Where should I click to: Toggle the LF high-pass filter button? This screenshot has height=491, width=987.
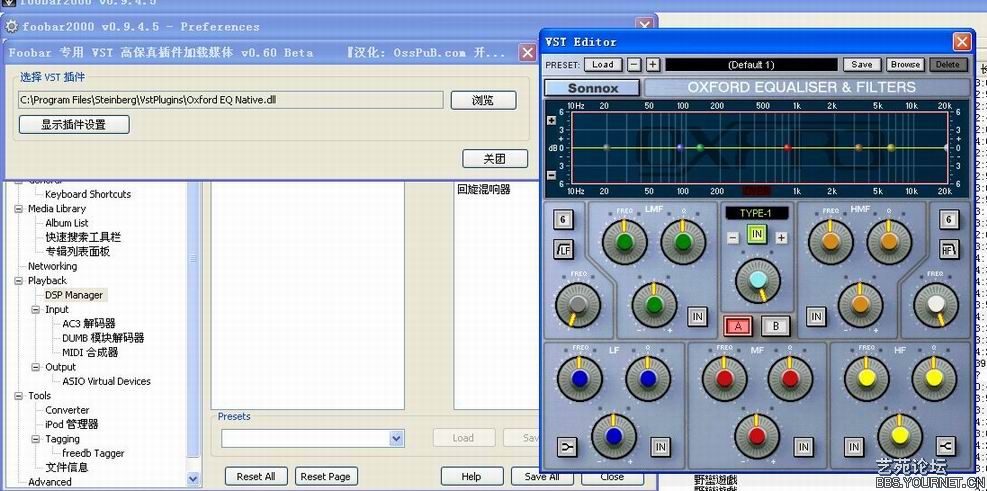point(563,249)
